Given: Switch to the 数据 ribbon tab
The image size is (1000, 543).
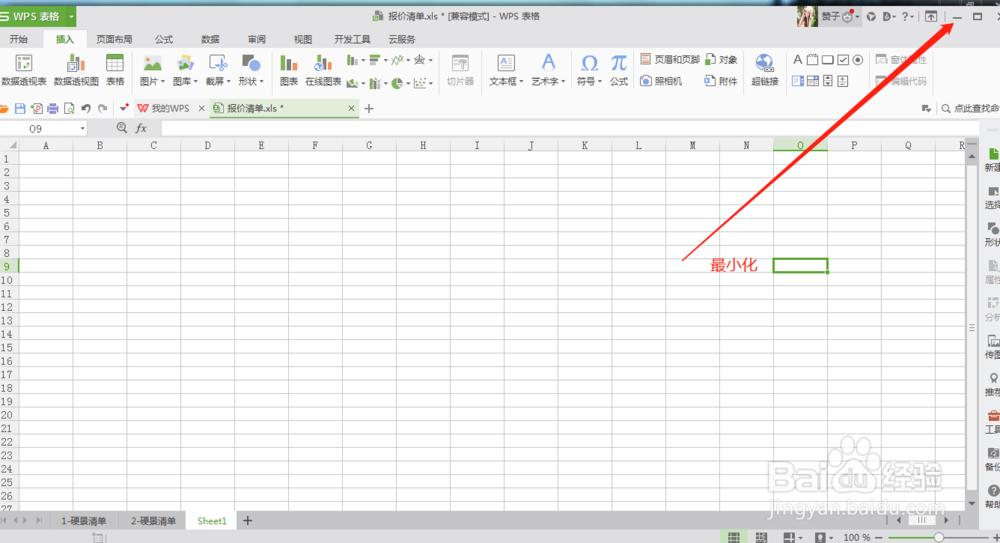Looking at the screenshot, I should [x=210, y=40].
